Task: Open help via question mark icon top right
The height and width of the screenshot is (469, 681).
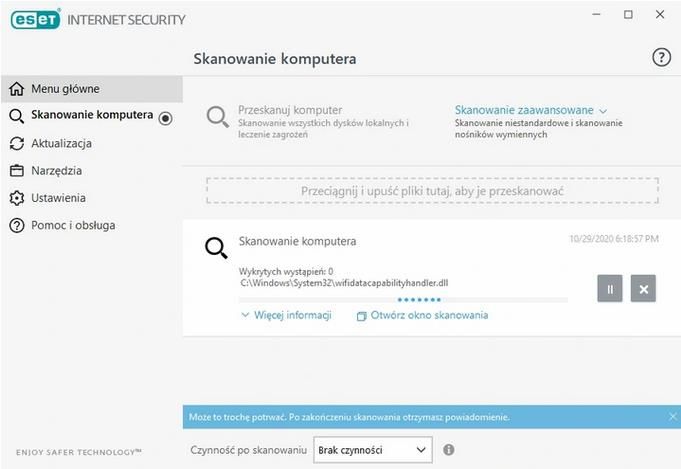Action: [661, 57]
